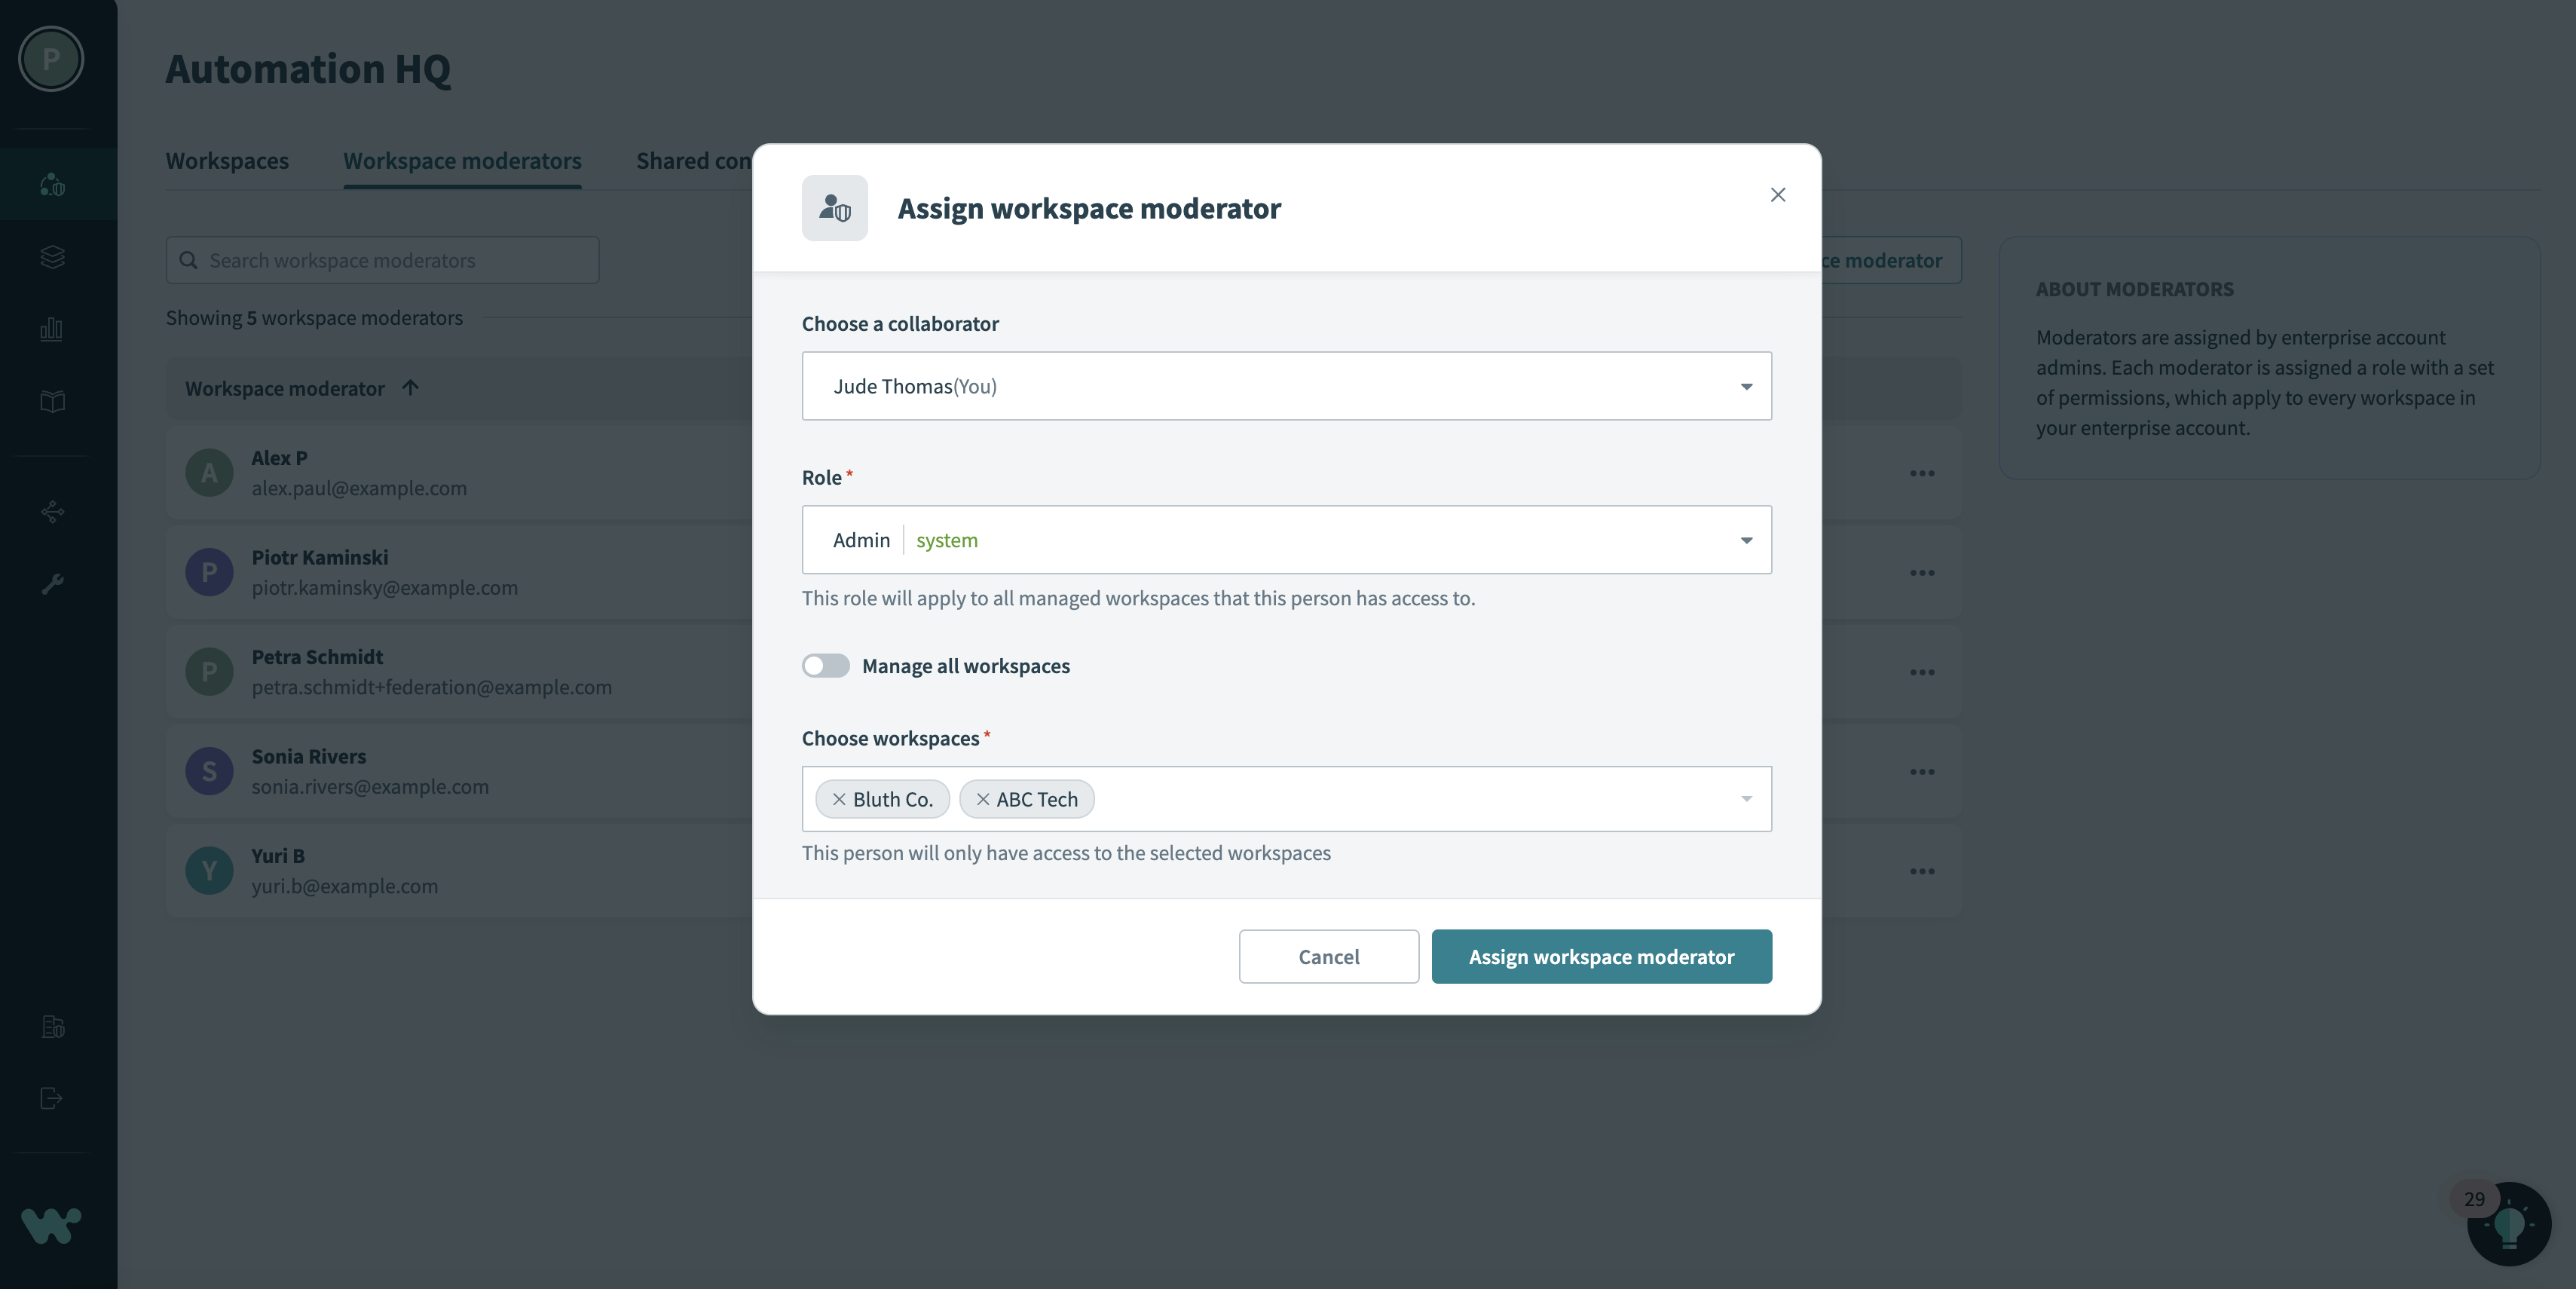The image size is (2576, 1289).
Task: Open the lightbulb help widget with badge 29
Action: pos(2510,1223)
